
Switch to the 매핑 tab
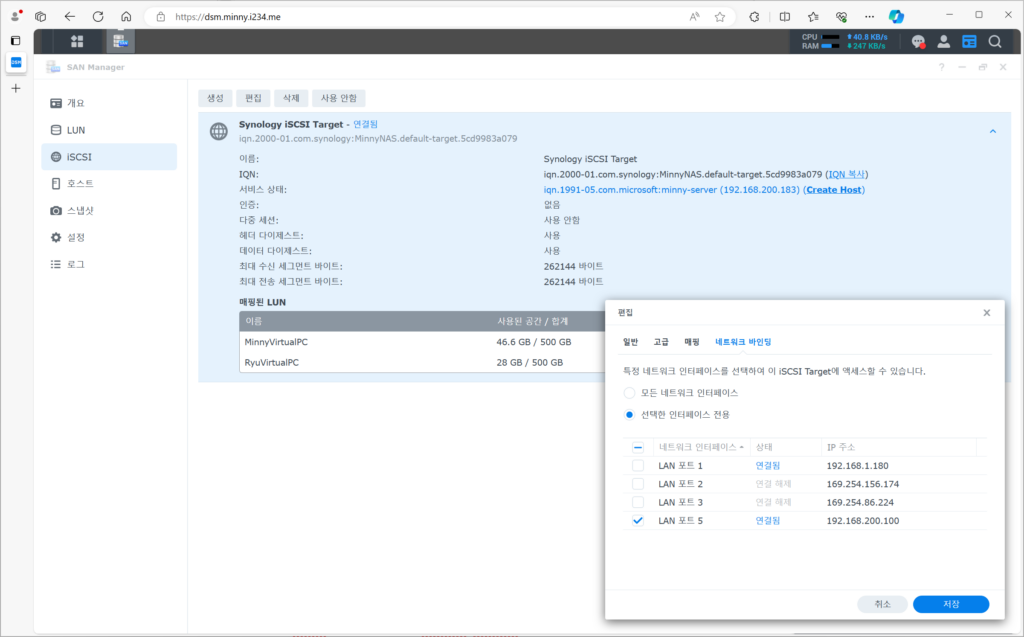pyautogui.click(x=692, y=342)
